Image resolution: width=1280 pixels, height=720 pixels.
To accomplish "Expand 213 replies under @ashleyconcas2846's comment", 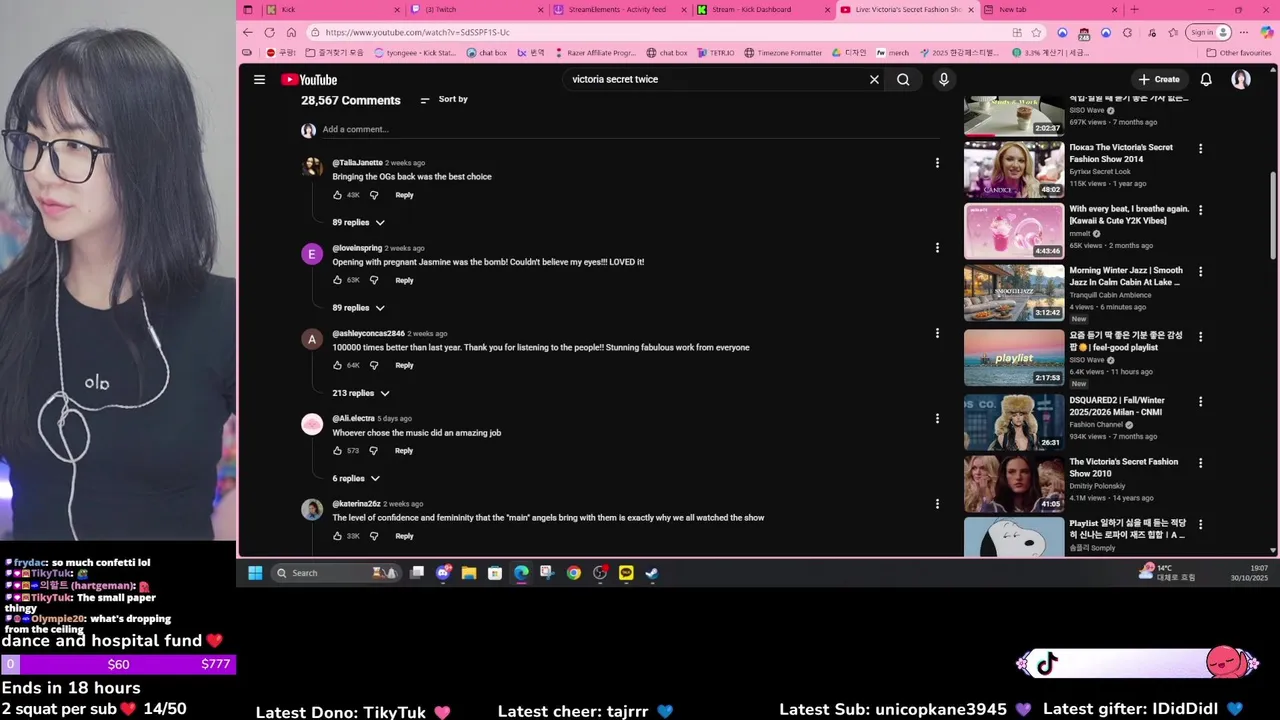I will pos(361,393).
